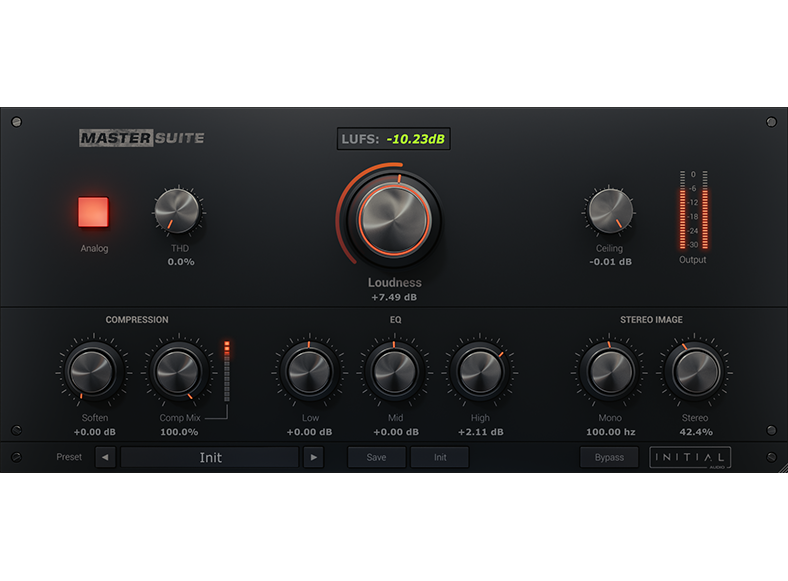Click the Comp Mix knob
Image resolution: width=788 pixels, height=581 pixels.
(x=177, y=371)
